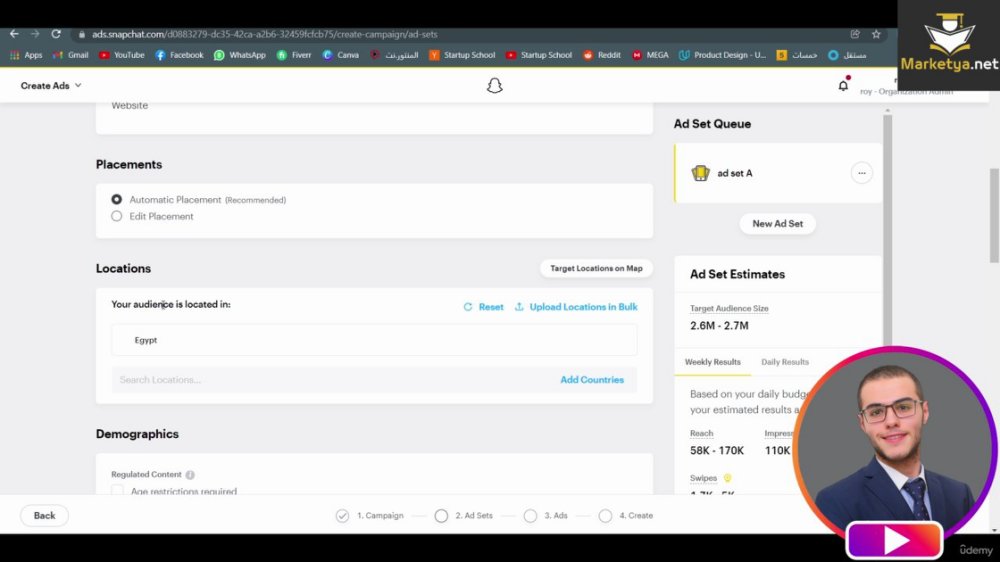Select Automatic Placement radio option
Screen dimensions: 1000x562
[x=116, y=200]
